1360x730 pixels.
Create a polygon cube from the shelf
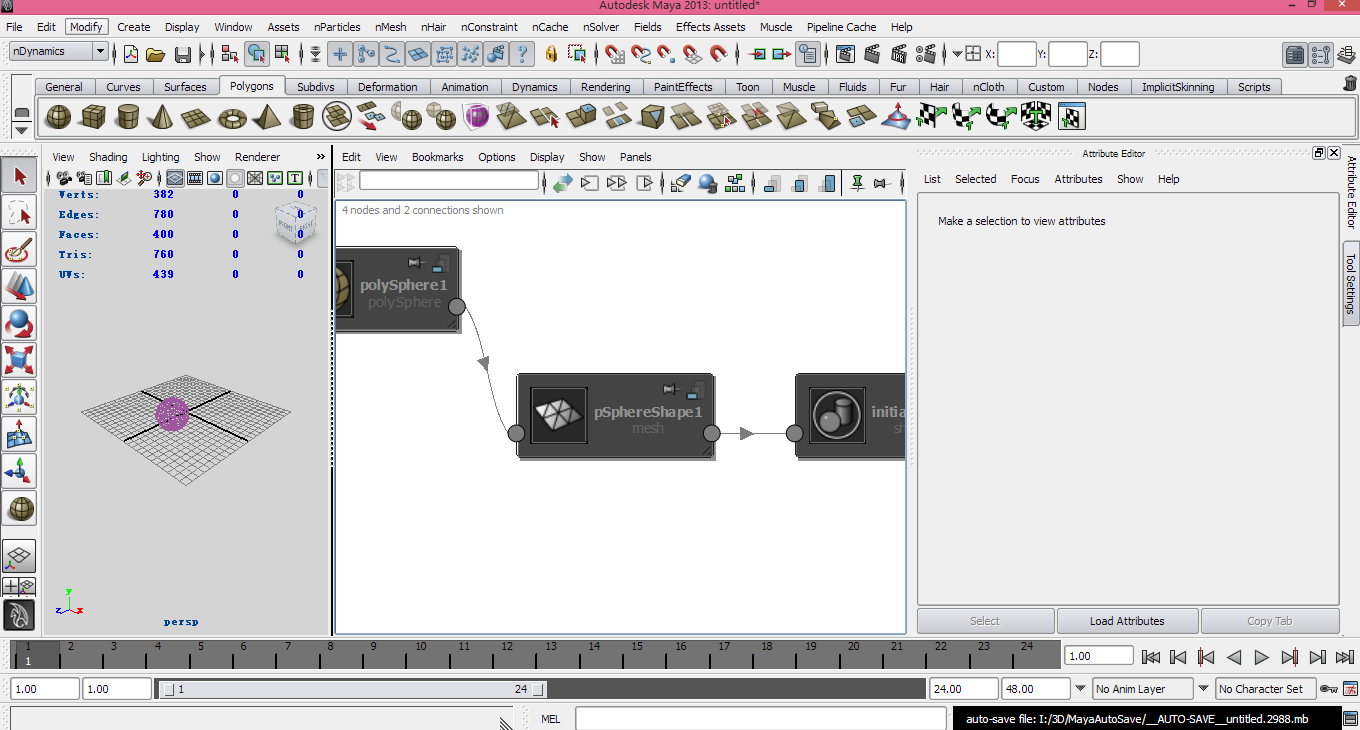94,118
